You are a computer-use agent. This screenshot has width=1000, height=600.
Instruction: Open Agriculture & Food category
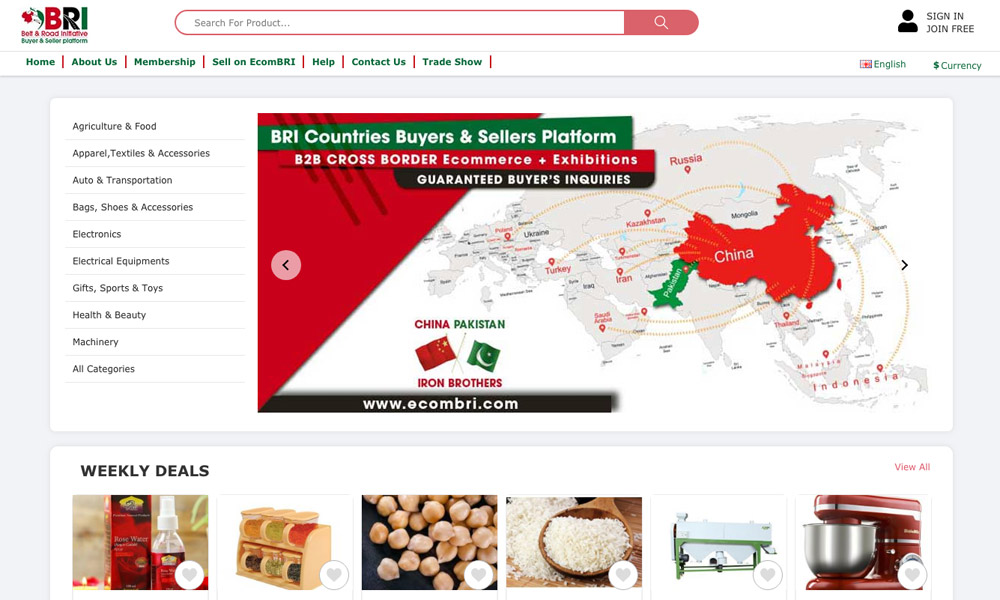click(x=114, y=126)
